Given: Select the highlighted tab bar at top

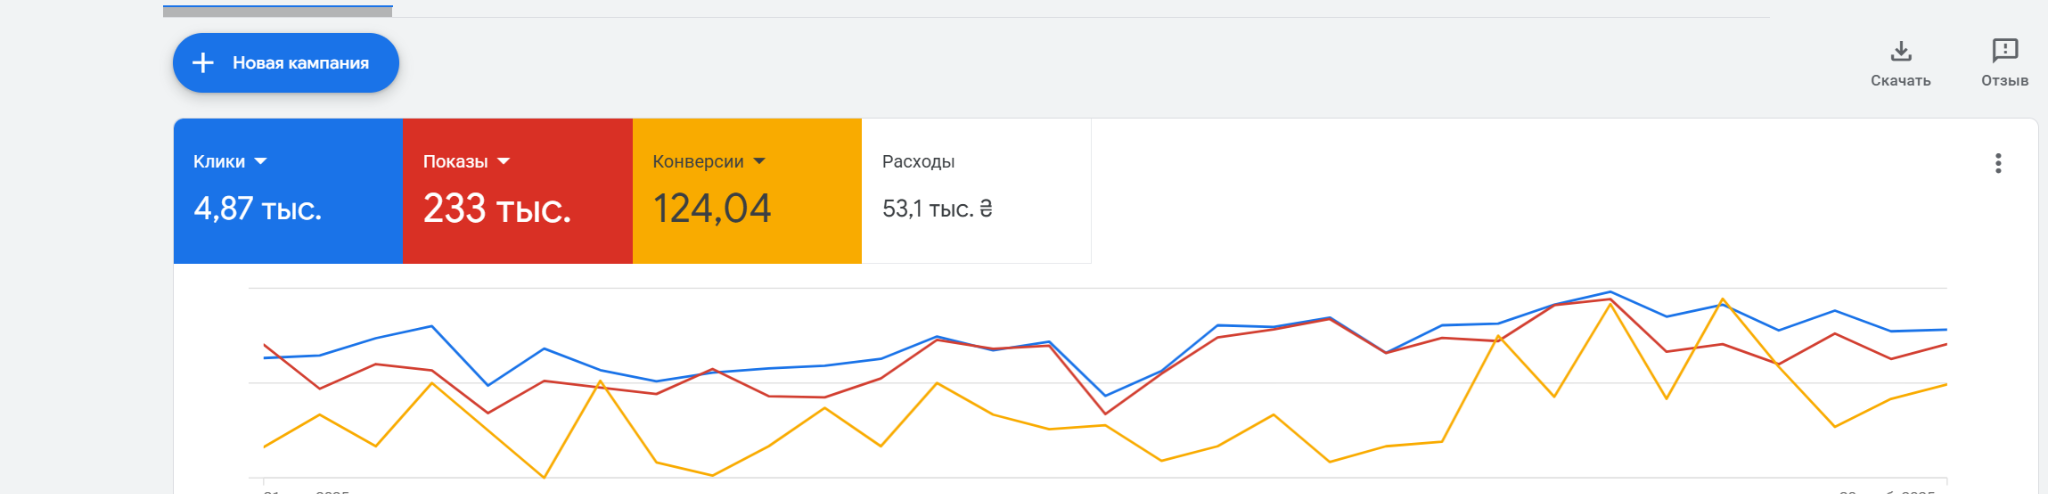Looking at the screenshot, I should tap(277, 11).
